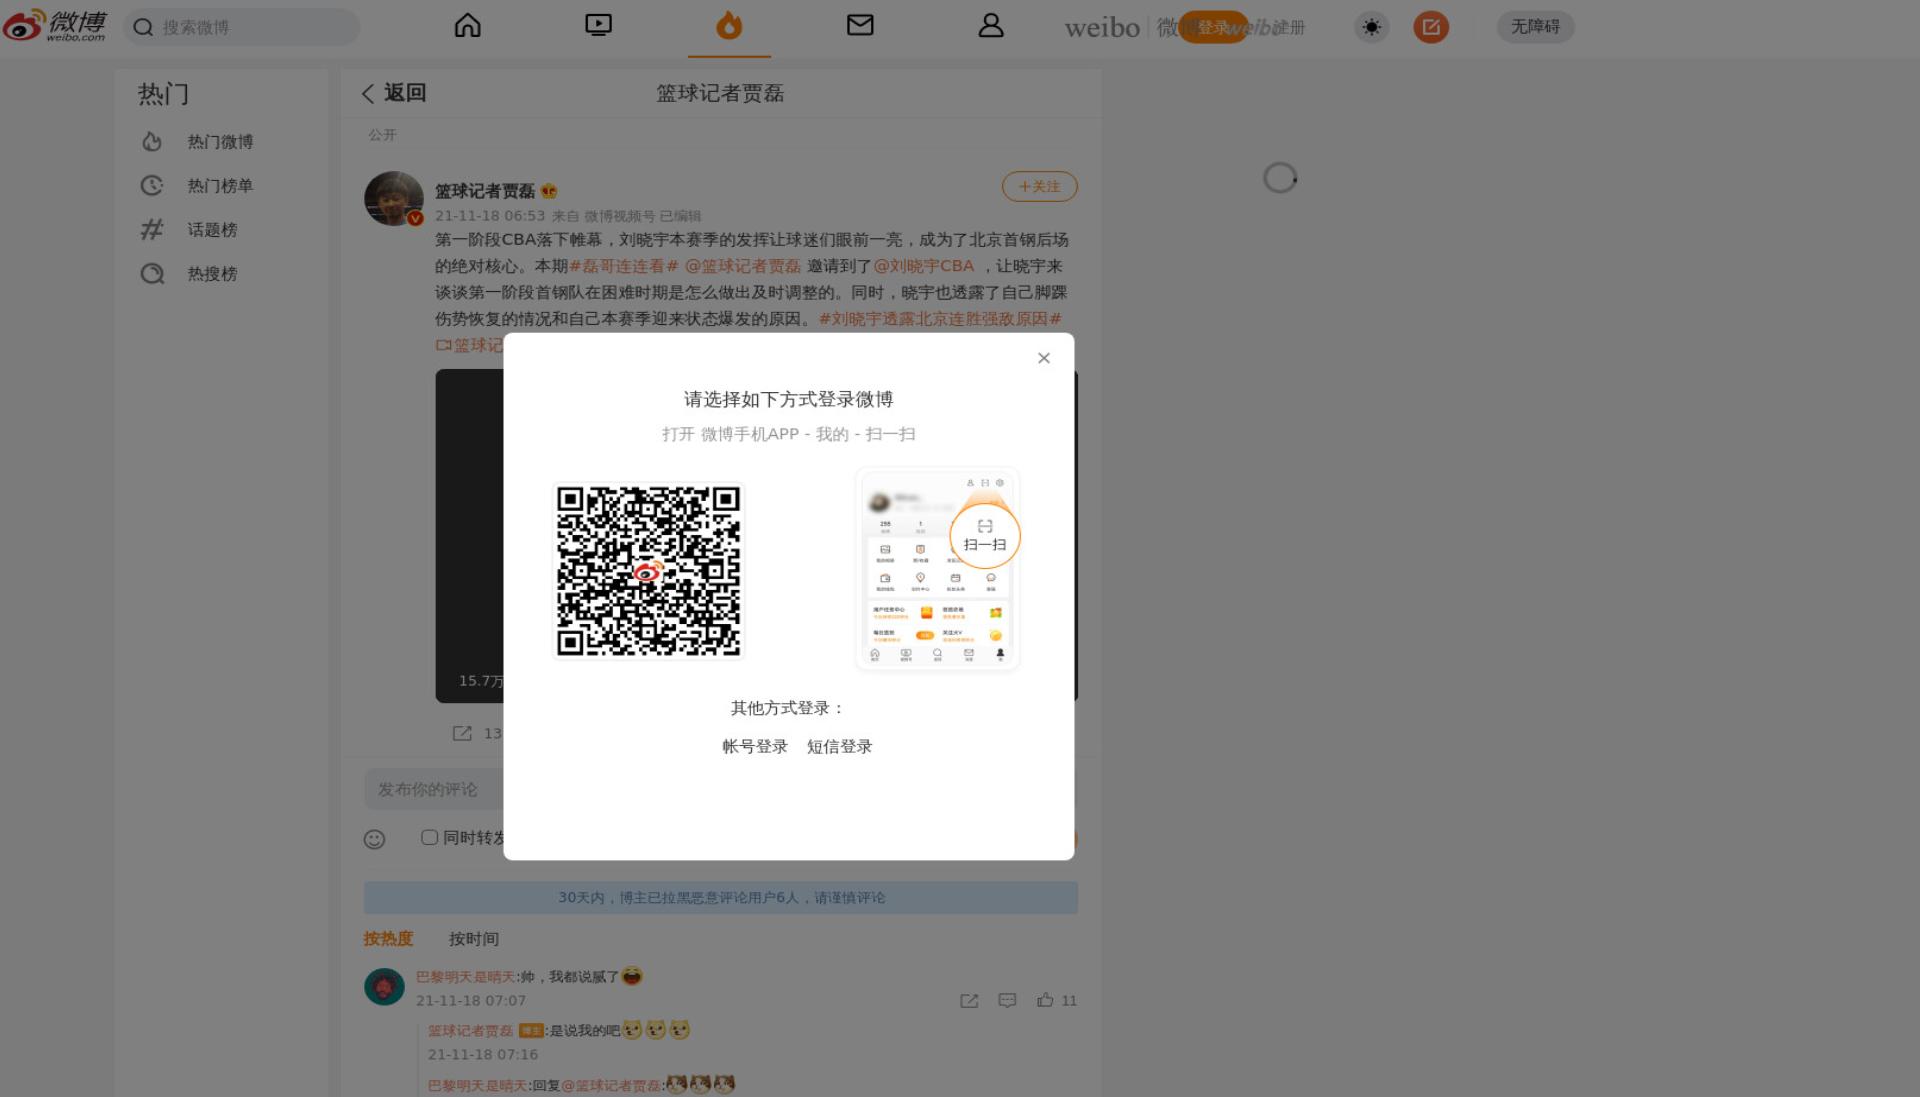Like the first comment with the thumbs-up icon

tap(1045, 1000)
